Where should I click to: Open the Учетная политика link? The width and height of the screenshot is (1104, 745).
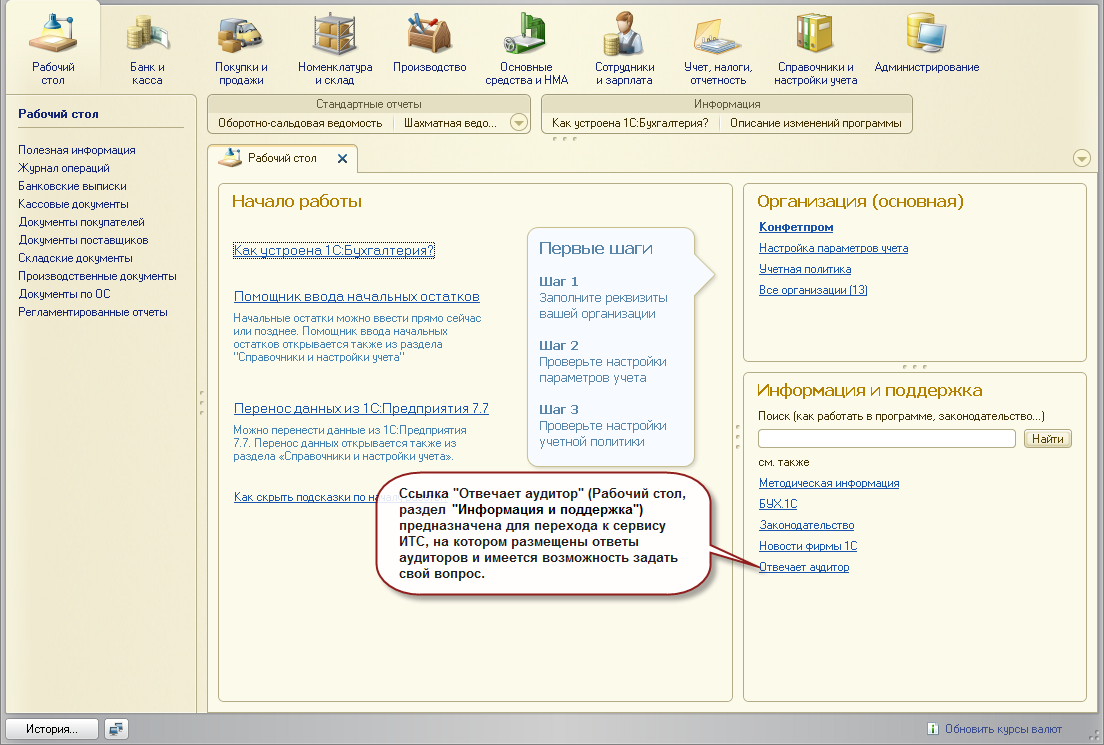[805, 269]
